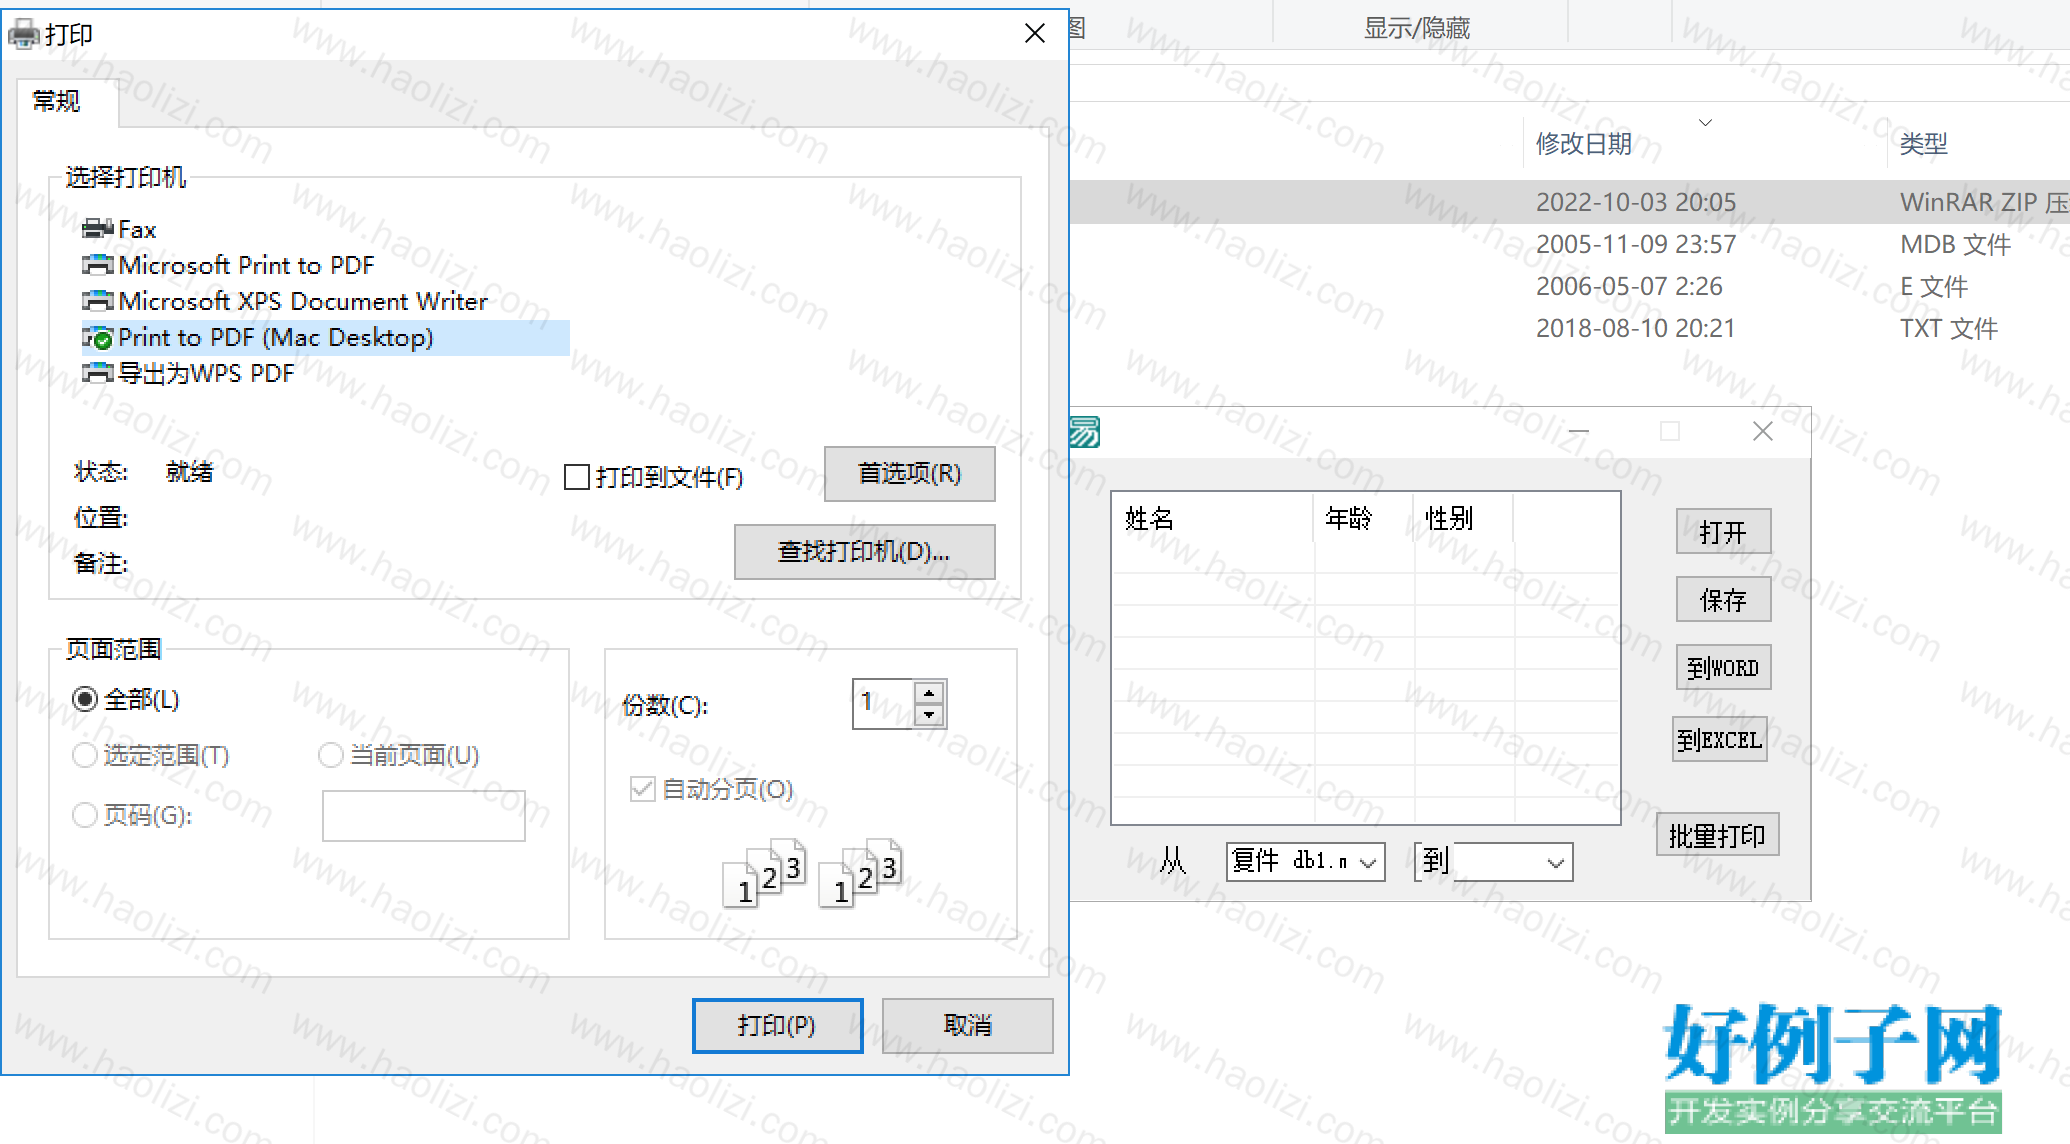Choose the 当前页面(U) radio button
The height and width of the screenshot is (1144, 2070).
(331, 755)
